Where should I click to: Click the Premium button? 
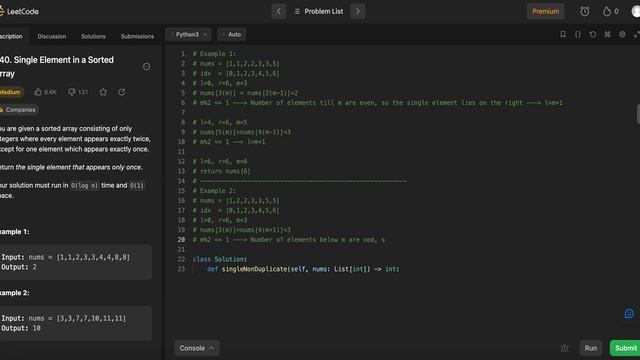click(x=545, y=11)
